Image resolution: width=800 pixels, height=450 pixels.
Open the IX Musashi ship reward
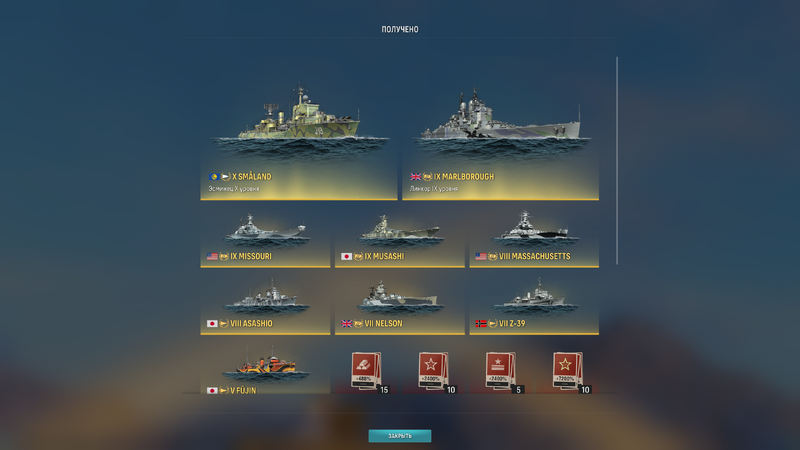(x=399, y=236)
